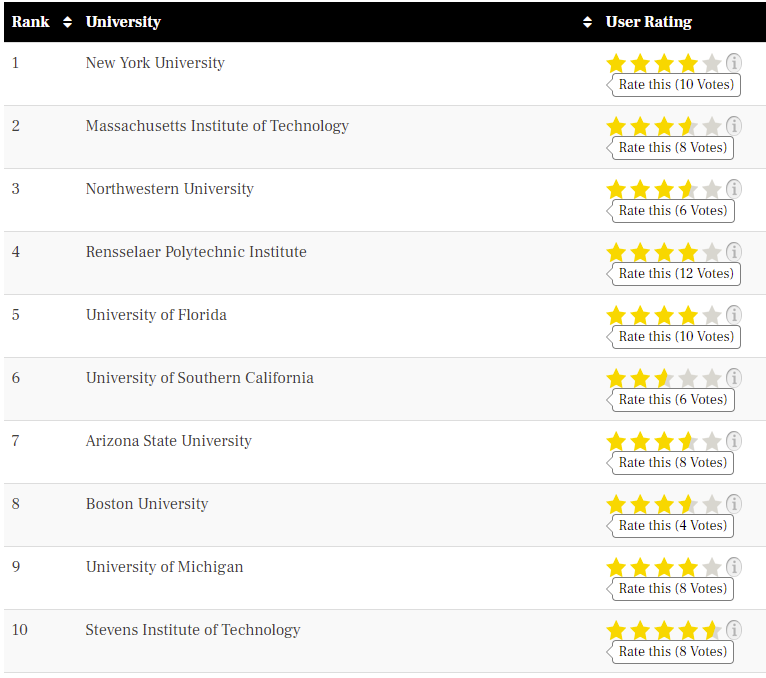Click info icon beside University of Florida rating
The image size is (766, 678).
point(734,315)
